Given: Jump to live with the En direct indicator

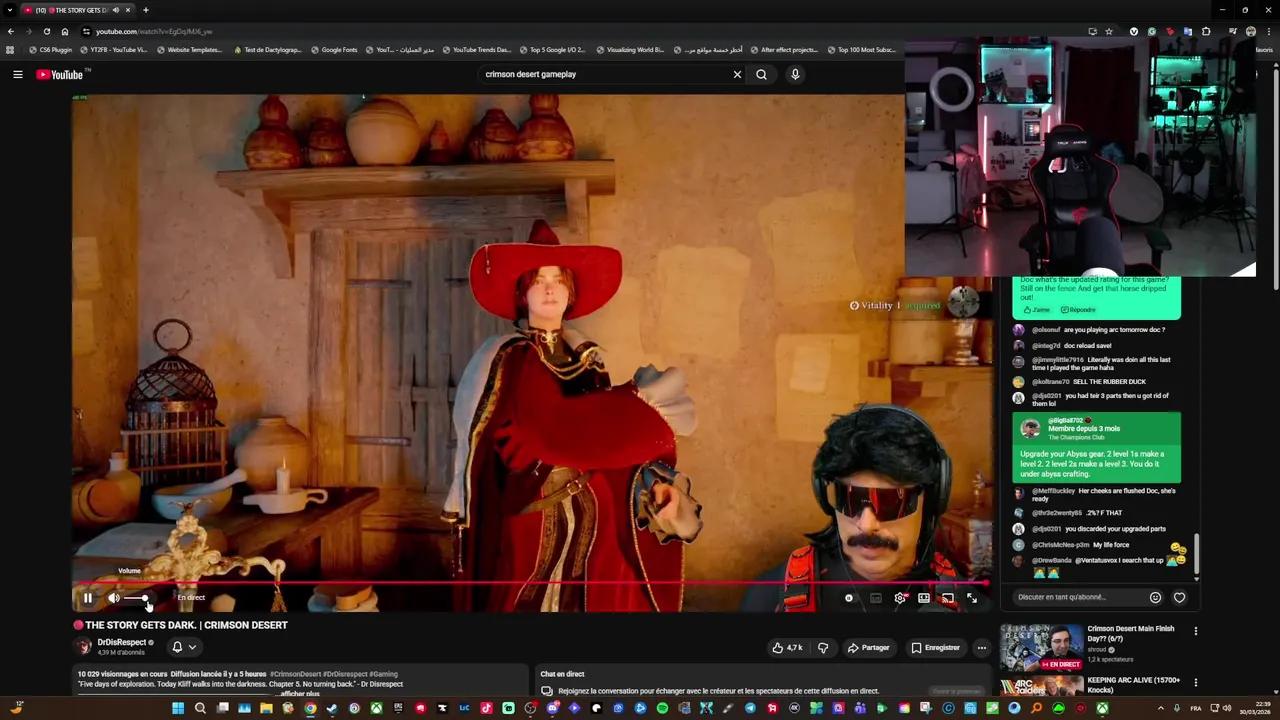Looking at the screenshot, I should click(190, 598).
